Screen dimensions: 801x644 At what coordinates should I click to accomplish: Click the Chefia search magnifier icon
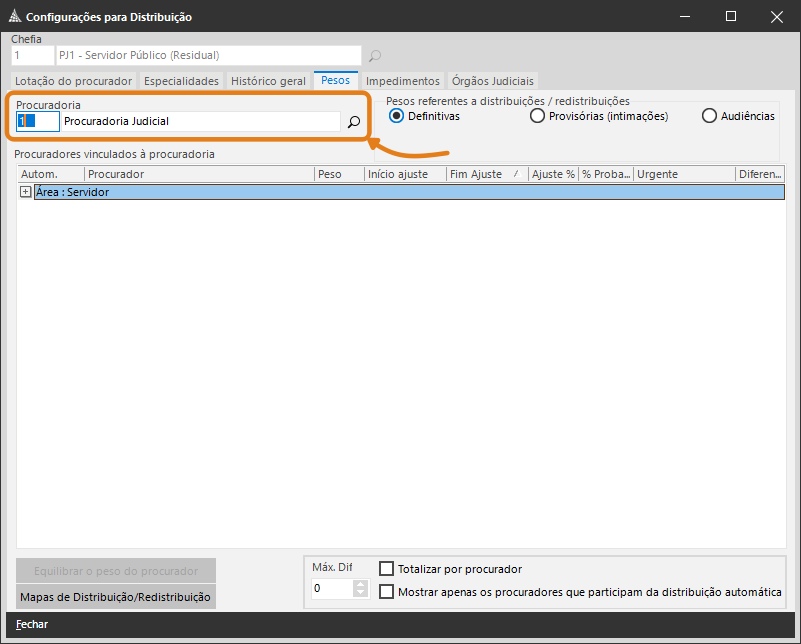pyautogui.click(x=375, y=56)
